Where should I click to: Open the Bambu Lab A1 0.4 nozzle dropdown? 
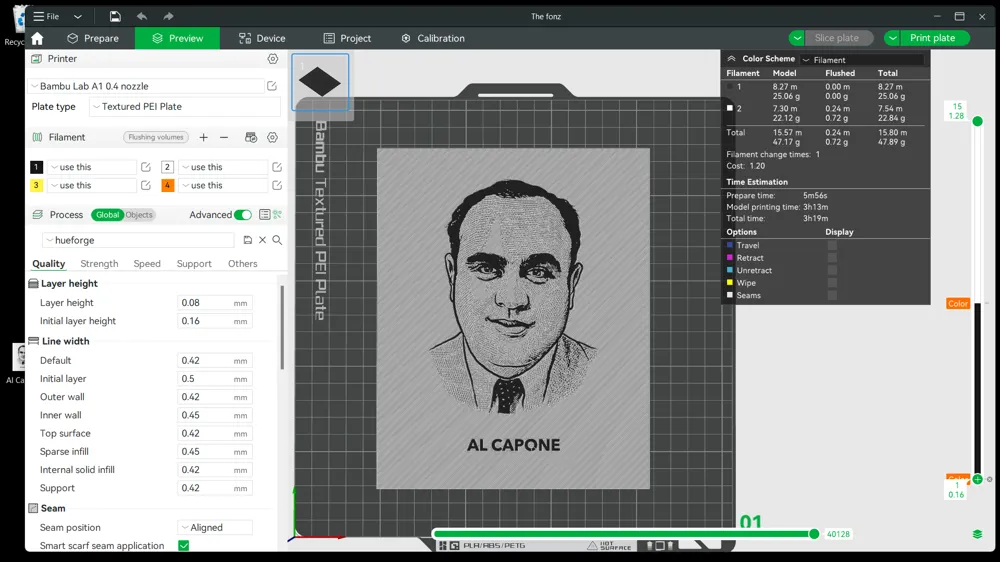pyautogui.click(x=146, y=86)
